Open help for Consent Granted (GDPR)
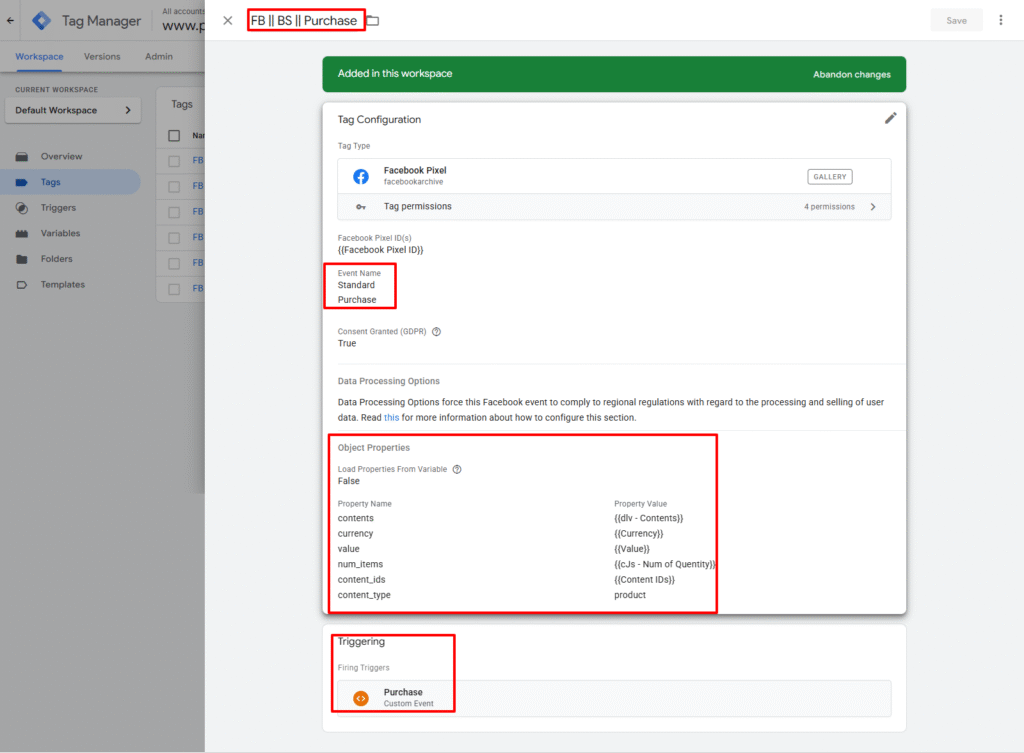This screenshot has width=1024, height=753. click(x=436, y=332)
